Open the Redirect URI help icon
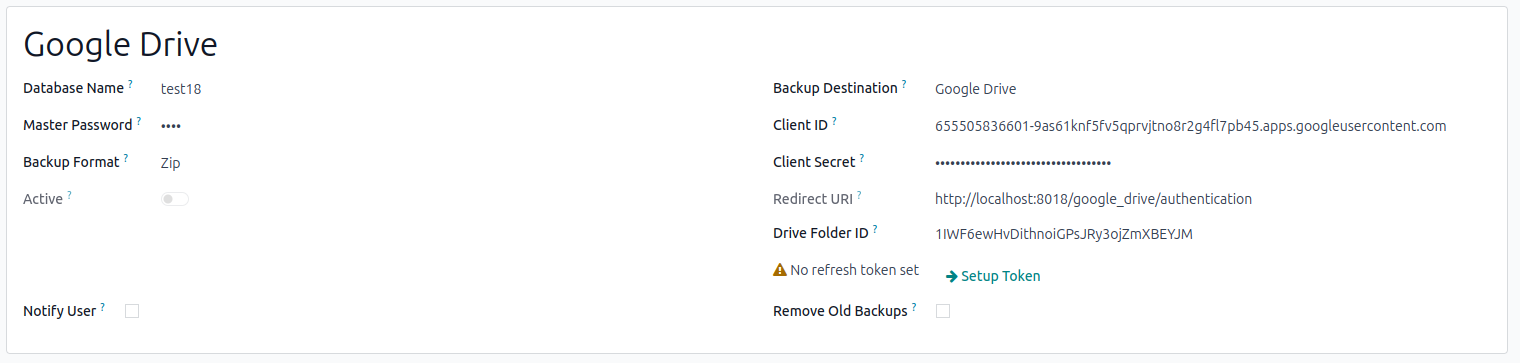Viewport: 1520px width, 363px height. [x=858, y=196]
